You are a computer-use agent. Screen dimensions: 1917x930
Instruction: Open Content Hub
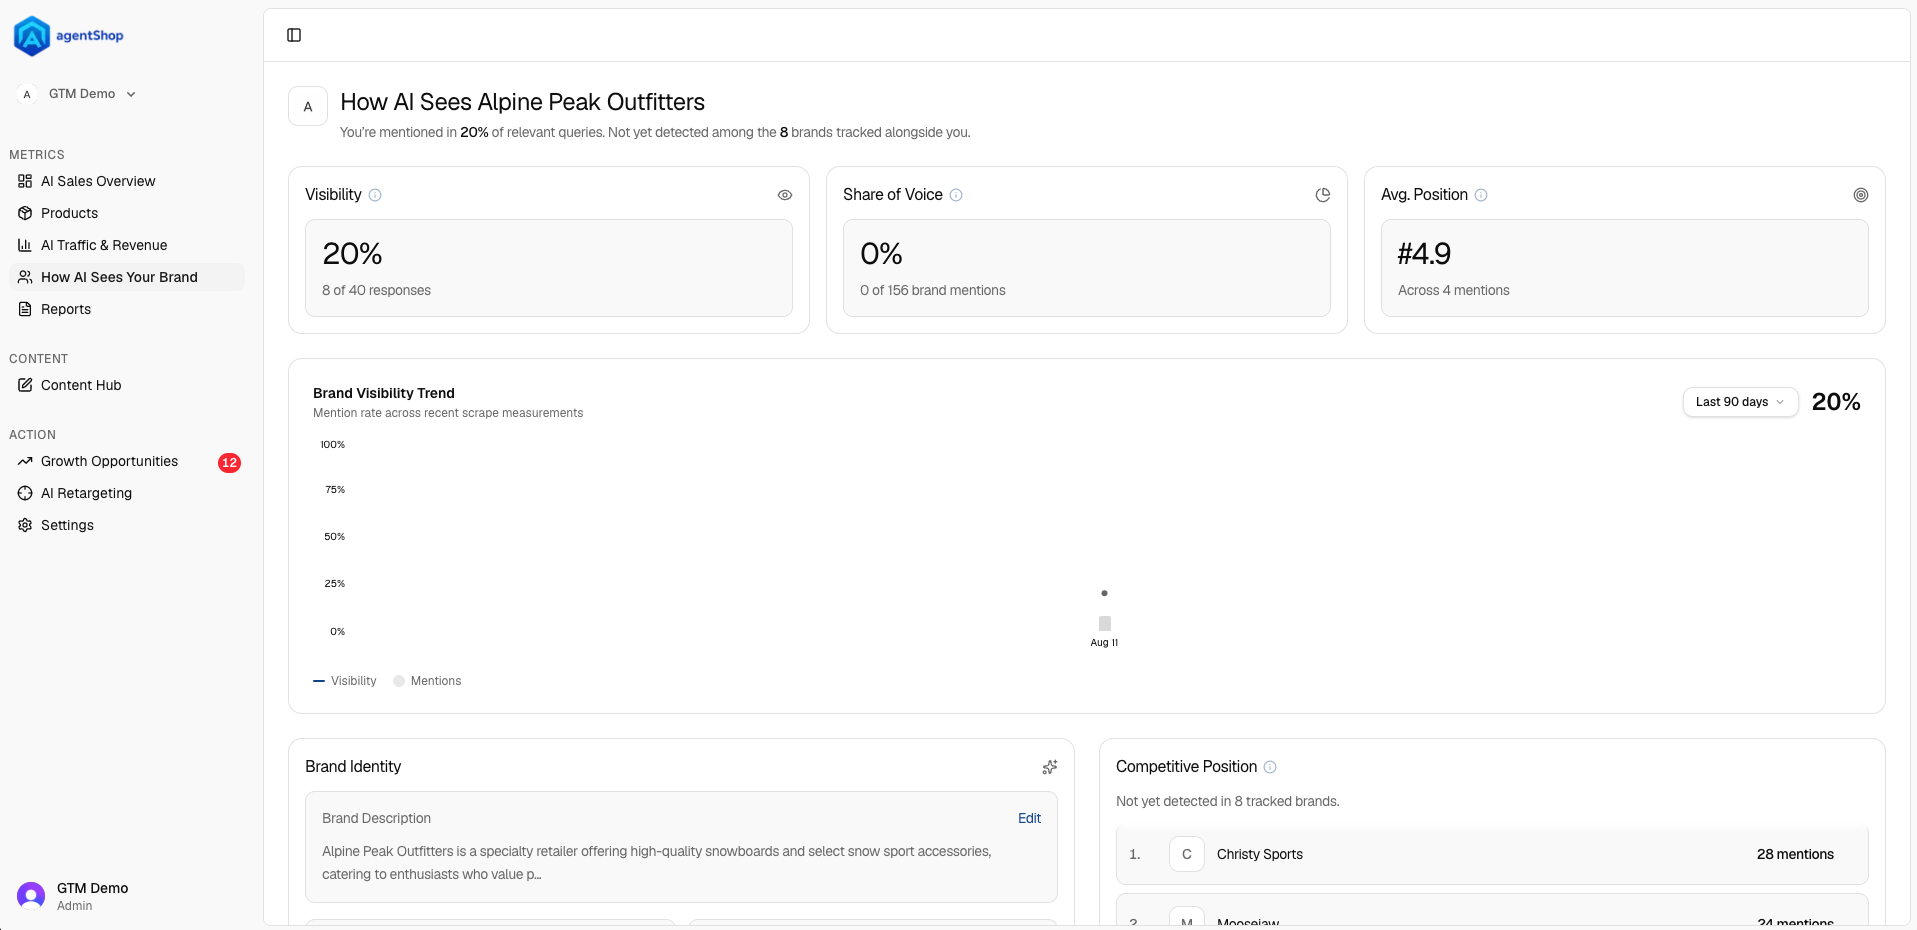point(127,385)
